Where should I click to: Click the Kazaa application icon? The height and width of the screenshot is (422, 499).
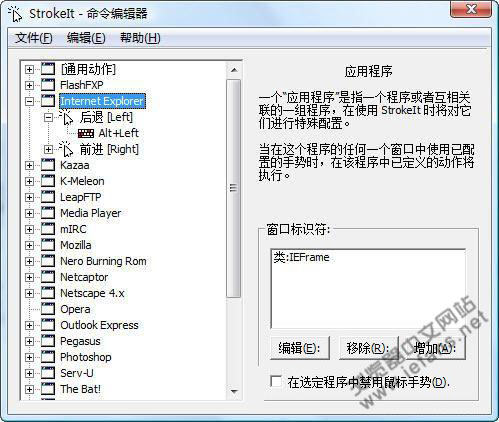pyautogui.click(x=48, y=165)
